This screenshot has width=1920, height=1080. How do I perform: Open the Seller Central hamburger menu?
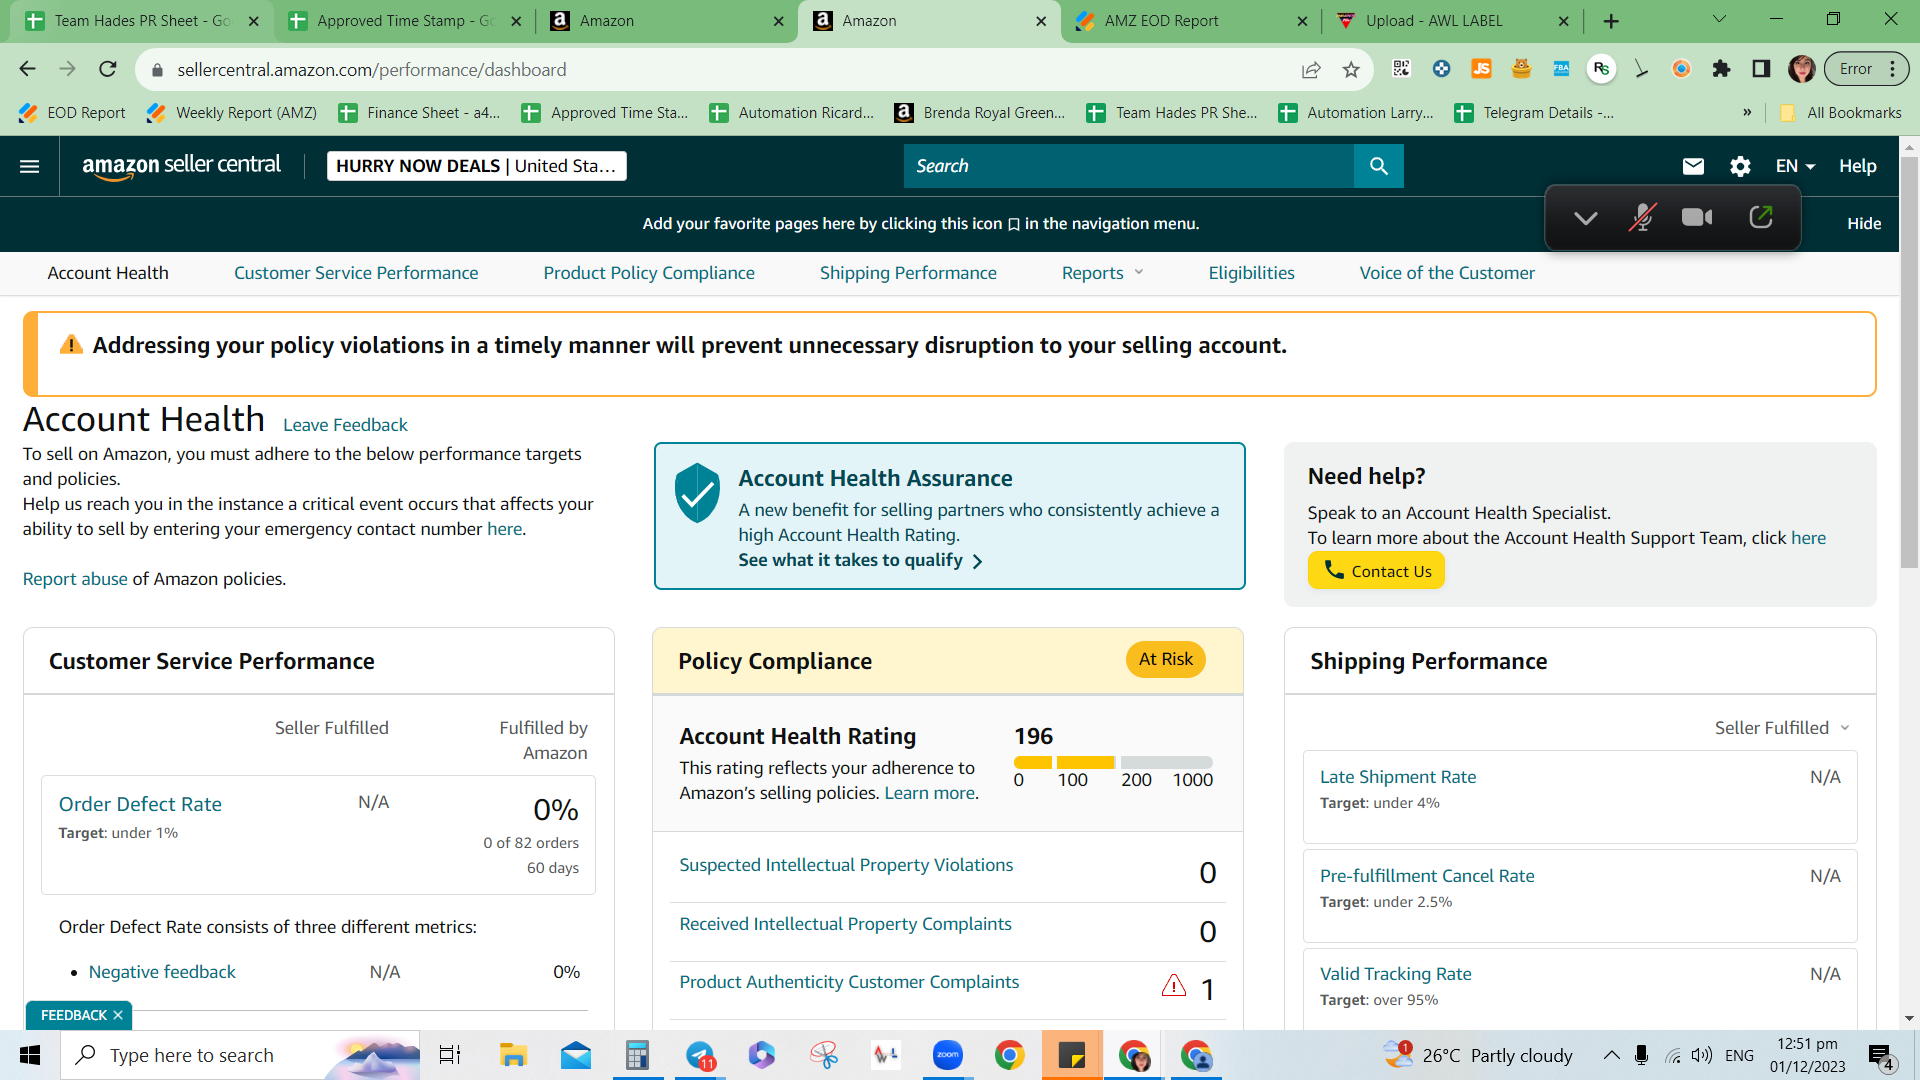(30, 166)
